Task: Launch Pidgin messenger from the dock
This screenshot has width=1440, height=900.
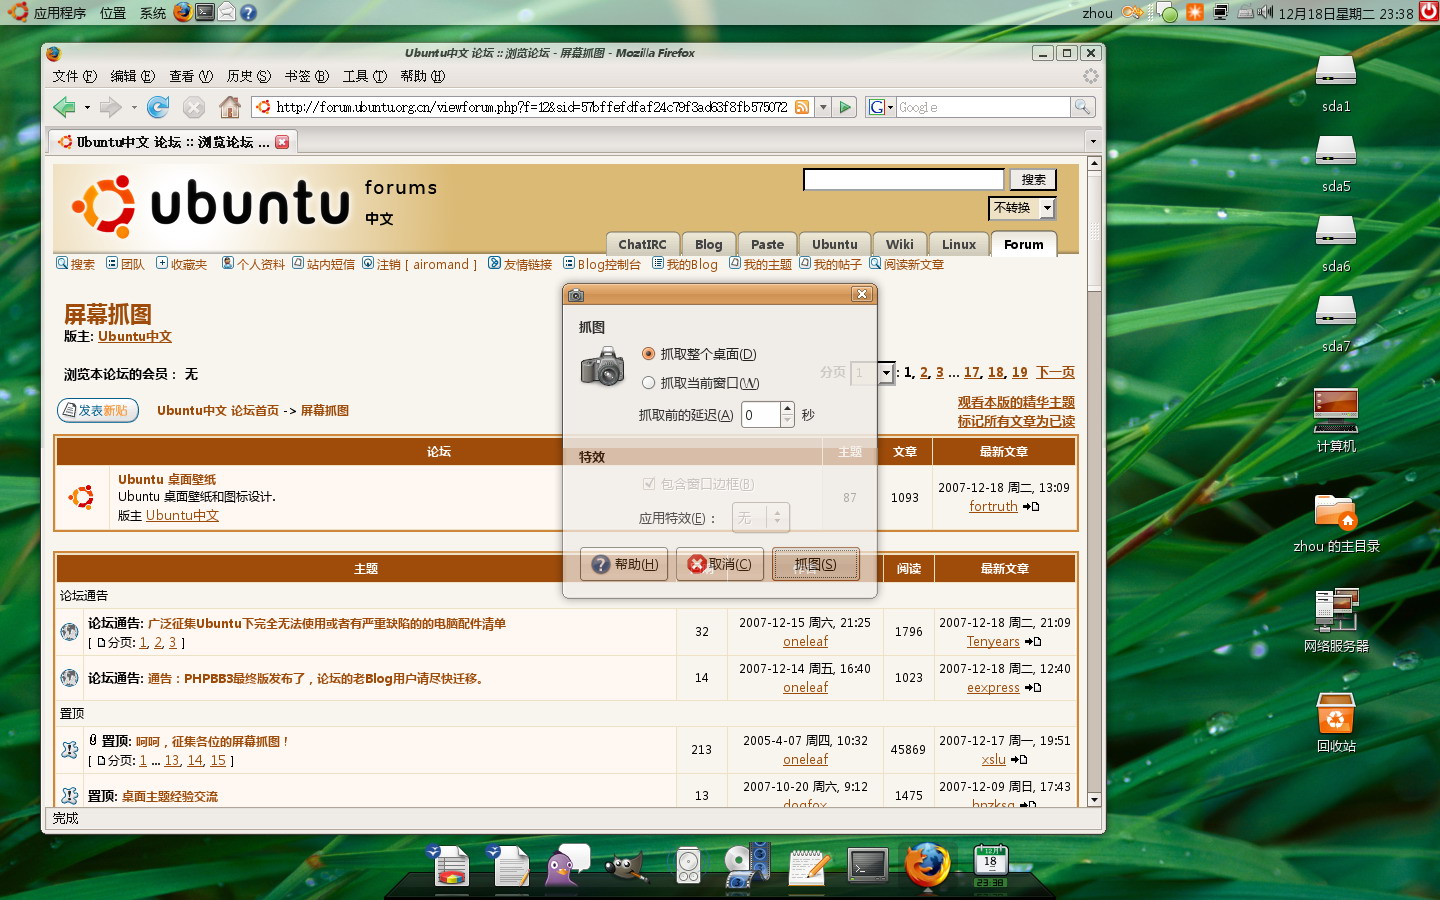Action: tap(567, 865)
